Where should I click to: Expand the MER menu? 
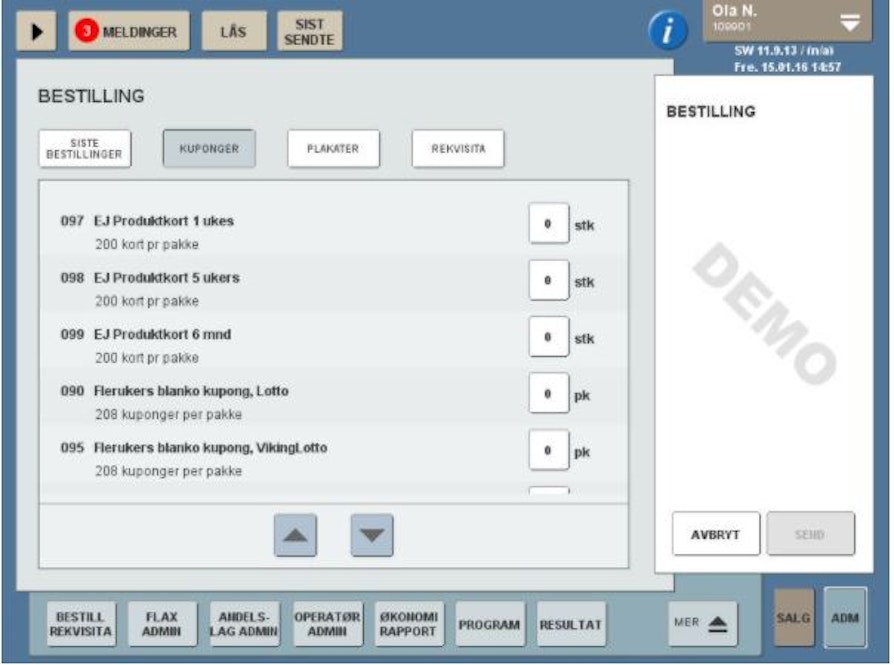coord(706,622)
